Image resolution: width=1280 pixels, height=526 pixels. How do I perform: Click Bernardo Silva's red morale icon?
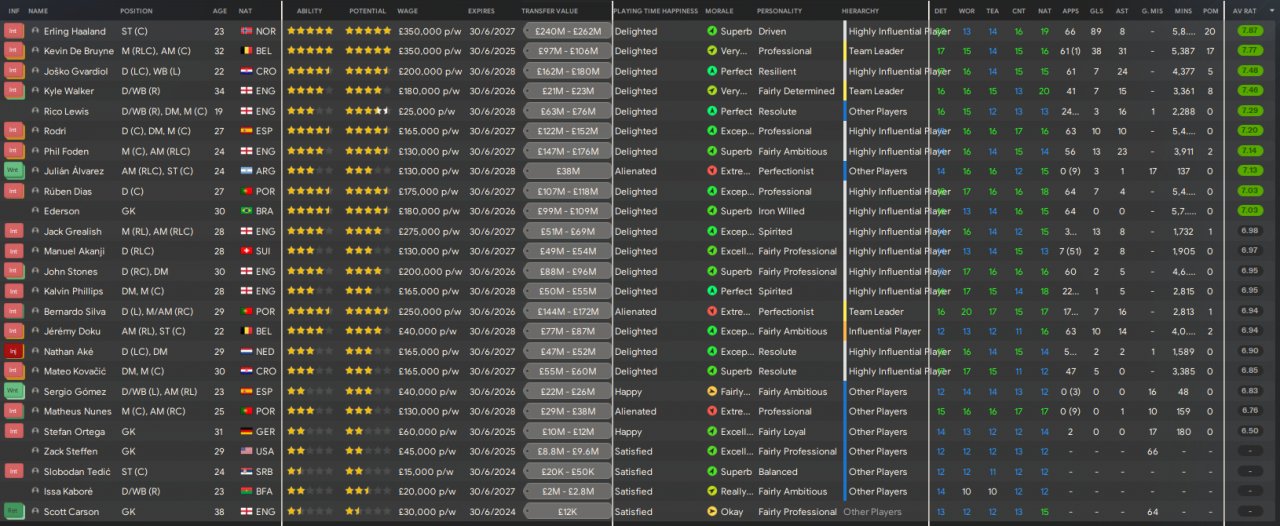pos(712,311)
